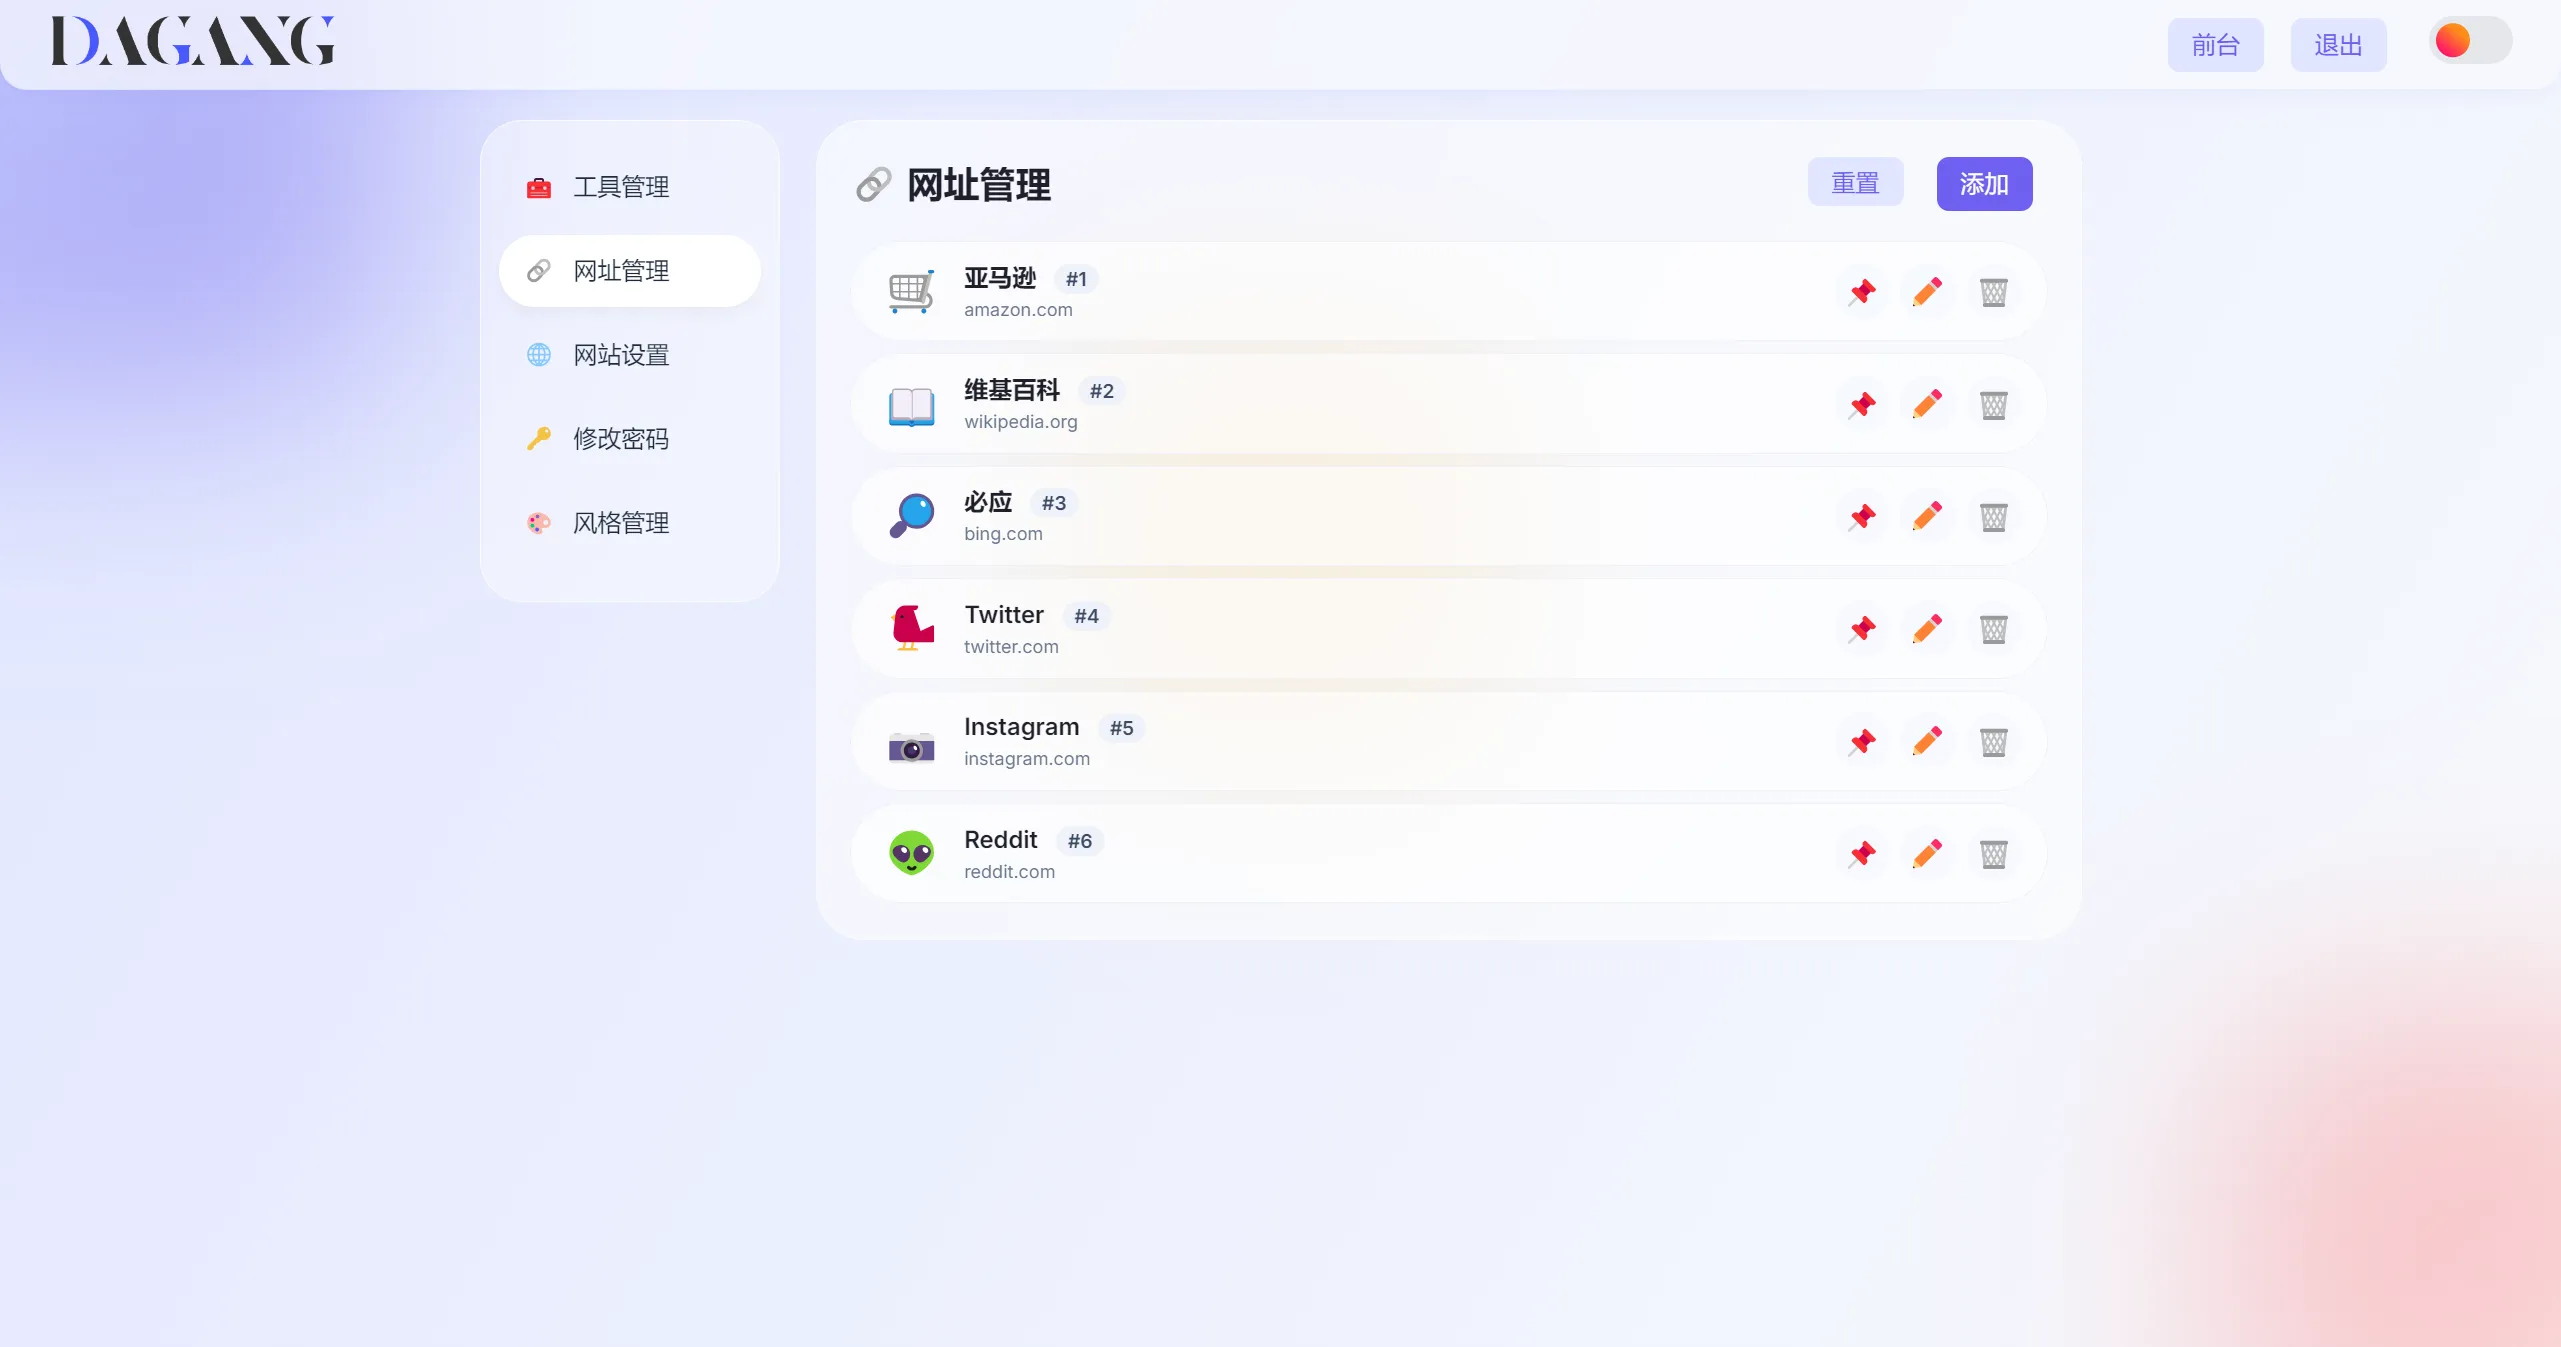
Task: Click the #3 order badge
Action: click(x=1054, y=503)
